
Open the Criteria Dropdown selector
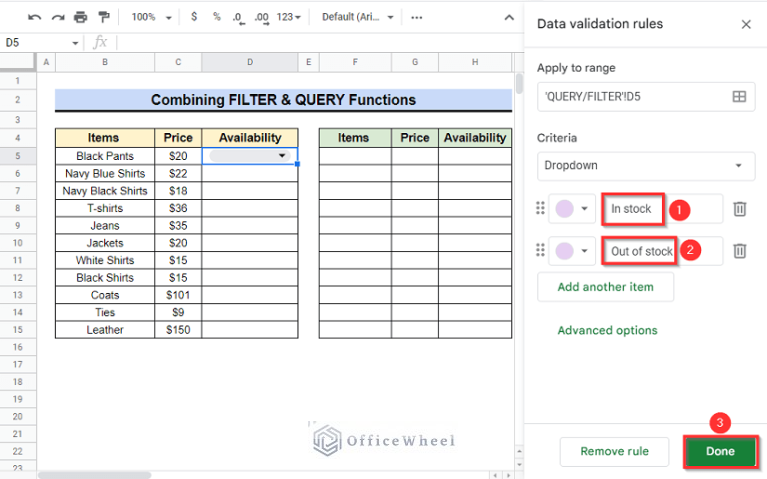pos(646,166)
